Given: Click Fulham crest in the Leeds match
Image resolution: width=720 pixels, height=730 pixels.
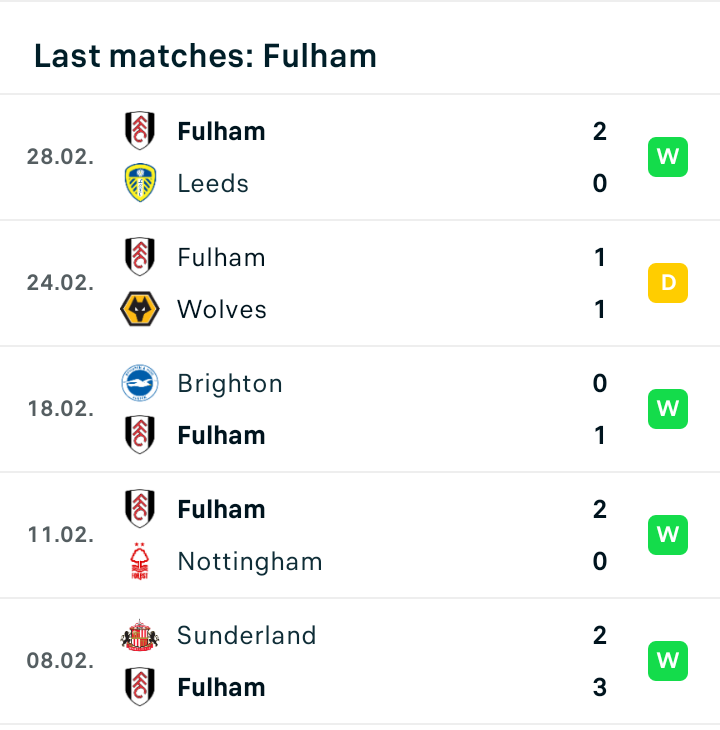Looking at the screenshot, I should coord(140,131).
